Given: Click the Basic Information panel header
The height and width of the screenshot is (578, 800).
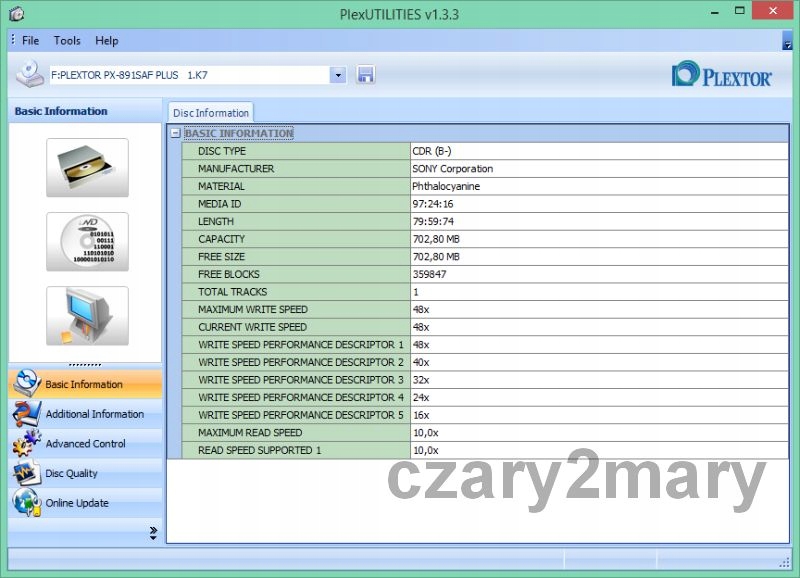Looking at the screenshot, I should 85,111.
